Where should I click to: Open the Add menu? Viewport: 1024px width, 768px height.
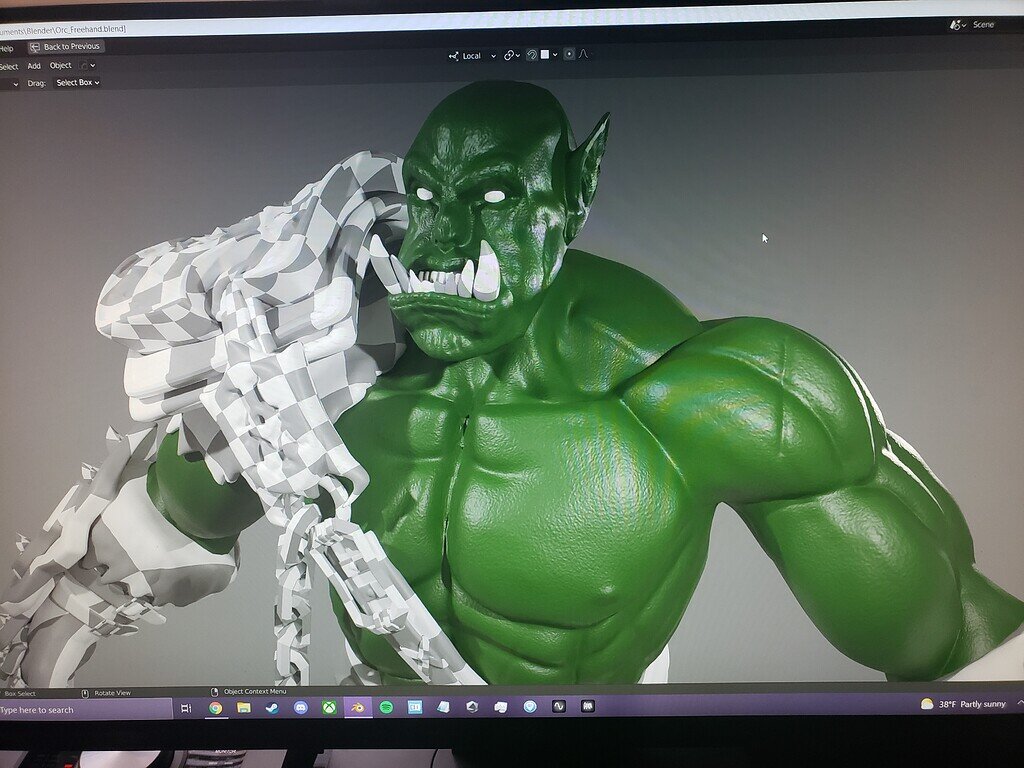pos(33,64)
